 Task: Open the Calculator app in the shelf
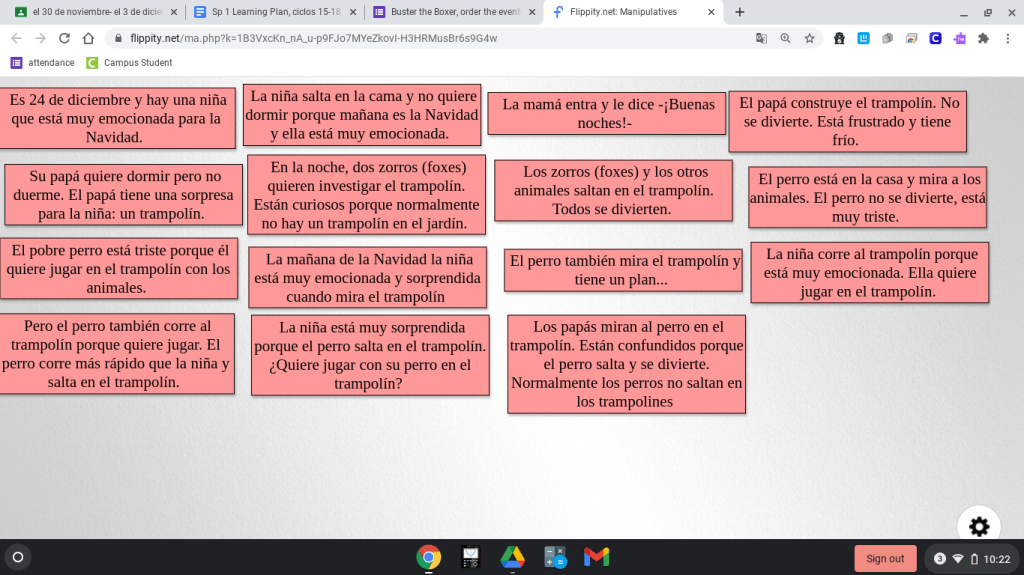pos(555,557)
